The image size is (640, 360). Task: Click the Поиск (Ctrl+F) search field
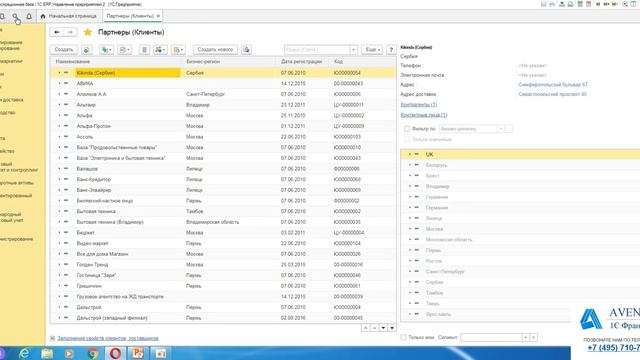point(317,50)
